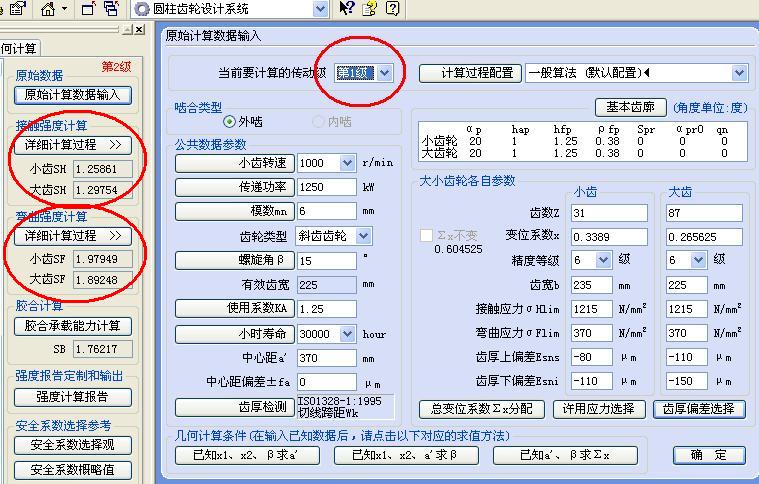Click the single window icon in toolbar

(x=89, y=9)
